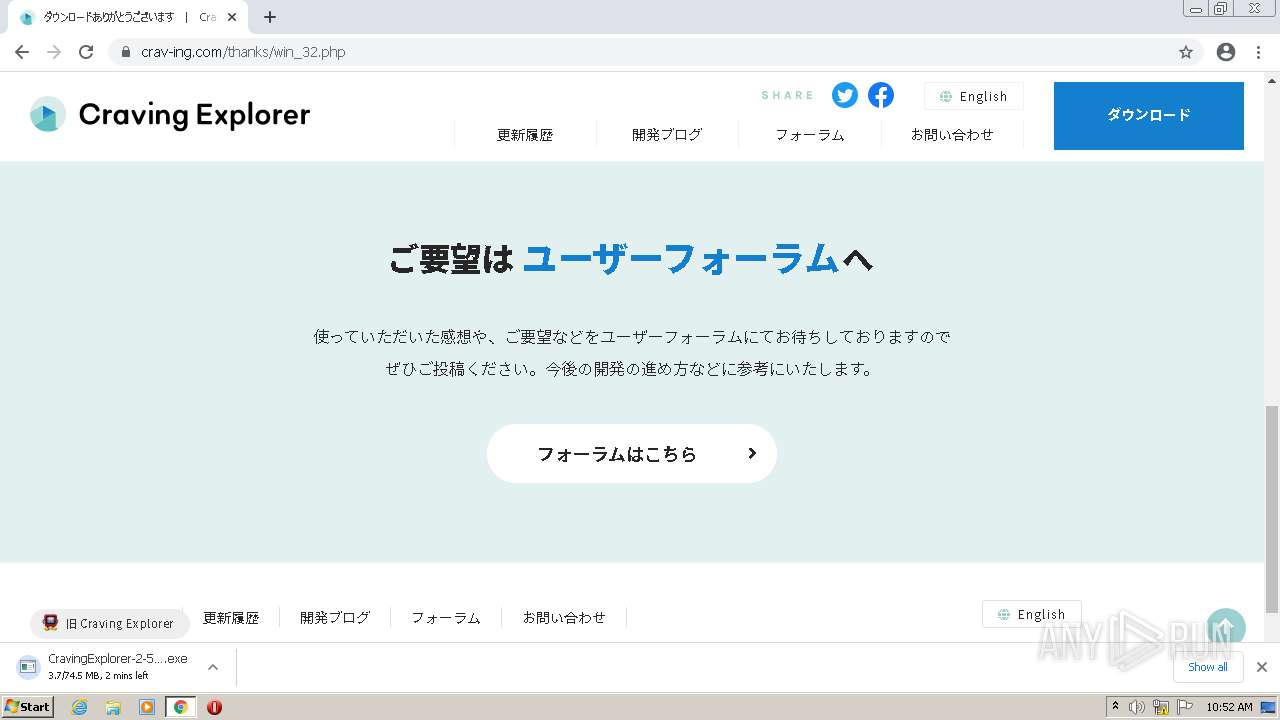The height and width of the screenshot is (720, 1280).
Task: Share on Twitter icon
Action: 845,95
